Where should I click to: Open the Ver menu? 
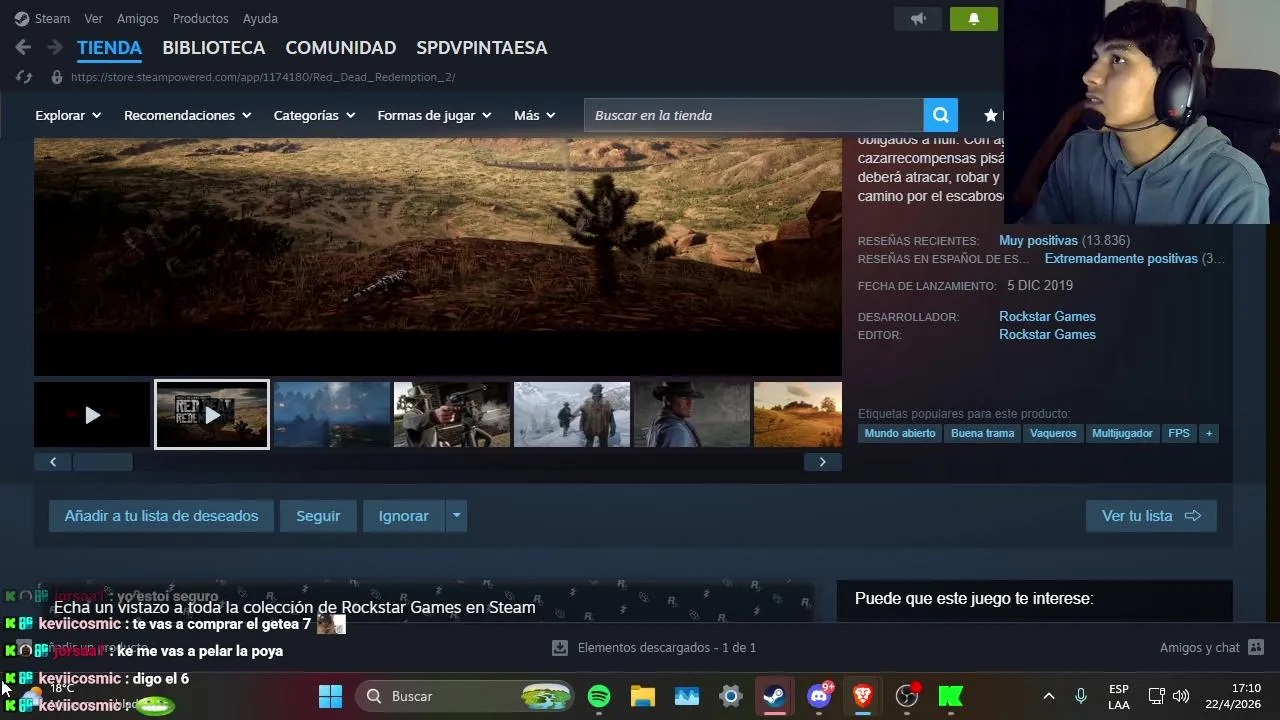(x=93, y=18)
